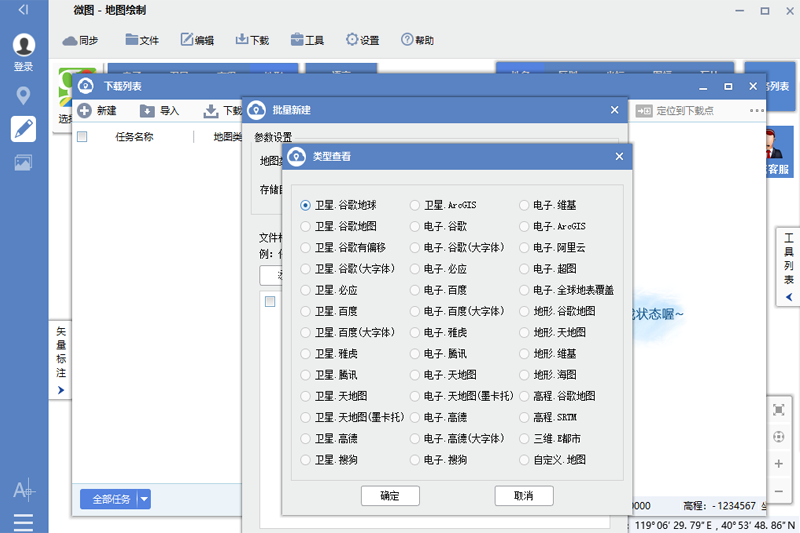The height and width of the screenshot is (533, 800).
Task: Open the 工具 menu
Action: click(307, 40)
